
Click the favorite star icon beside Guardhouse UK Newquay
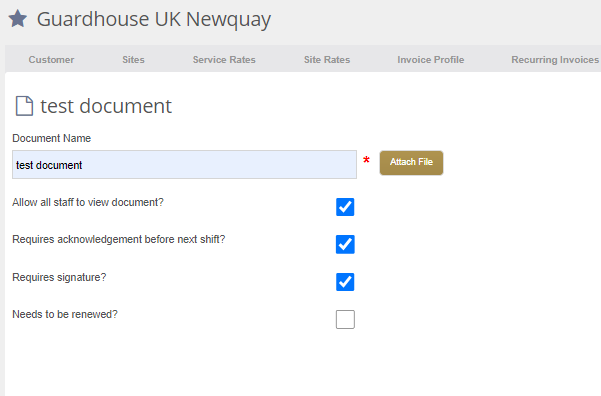click(18, 18)
